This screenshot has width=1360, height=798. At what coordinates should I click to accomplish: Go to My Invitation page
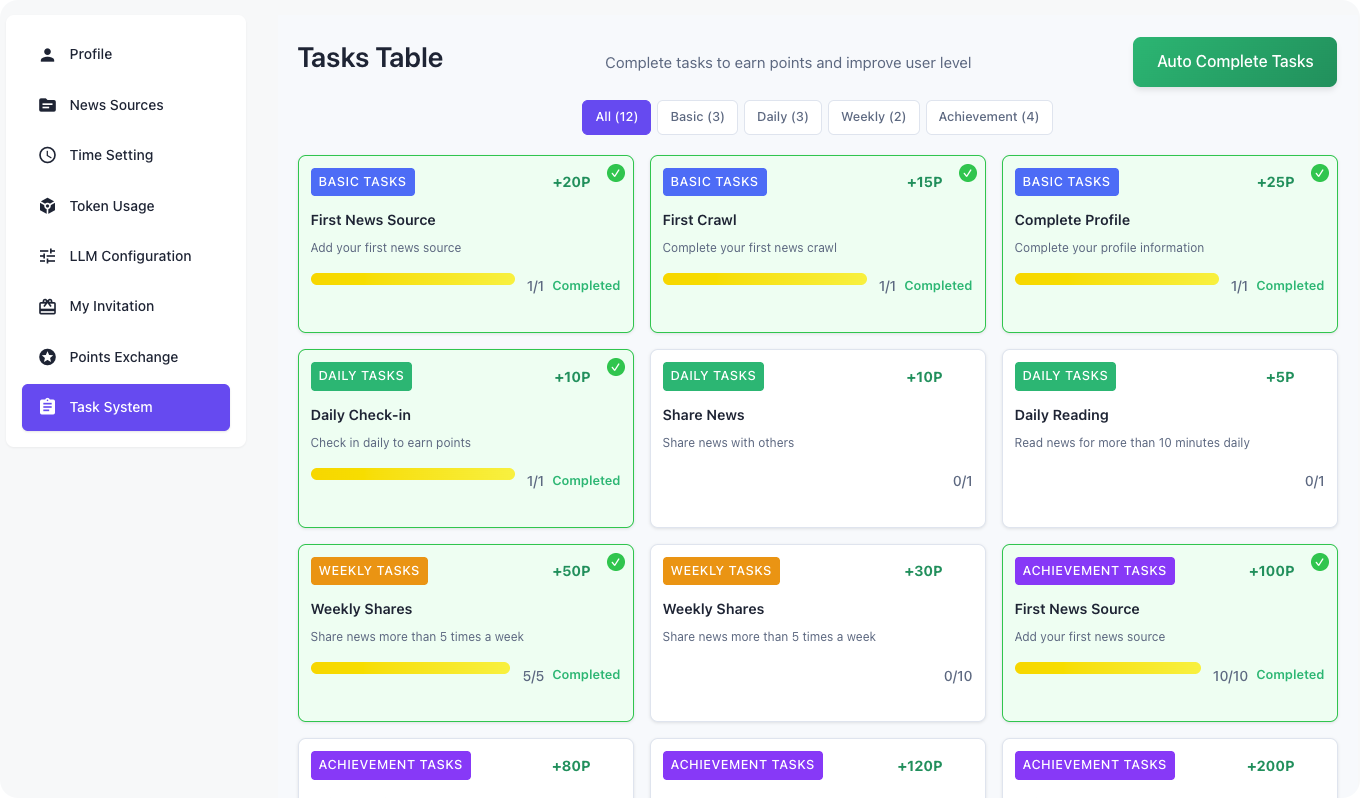[126, 306]
